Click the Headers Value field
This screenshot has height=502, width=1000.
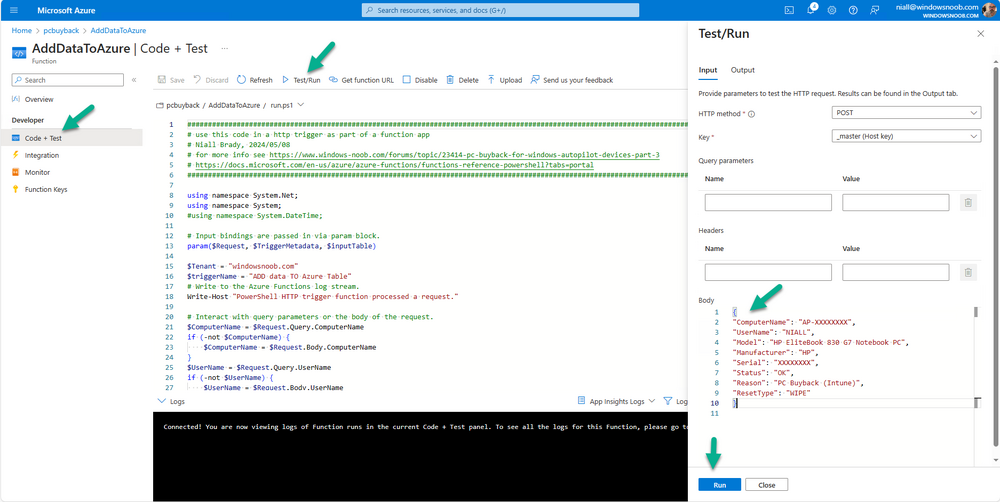[x=895, y=272]
